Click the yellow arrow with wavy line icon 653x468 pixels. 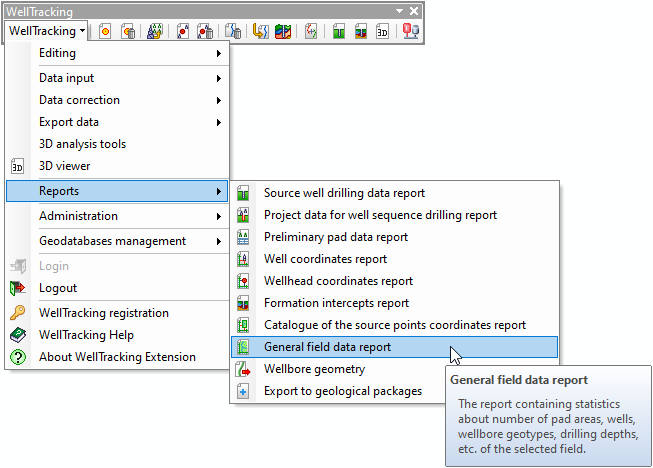coord(260,31)
